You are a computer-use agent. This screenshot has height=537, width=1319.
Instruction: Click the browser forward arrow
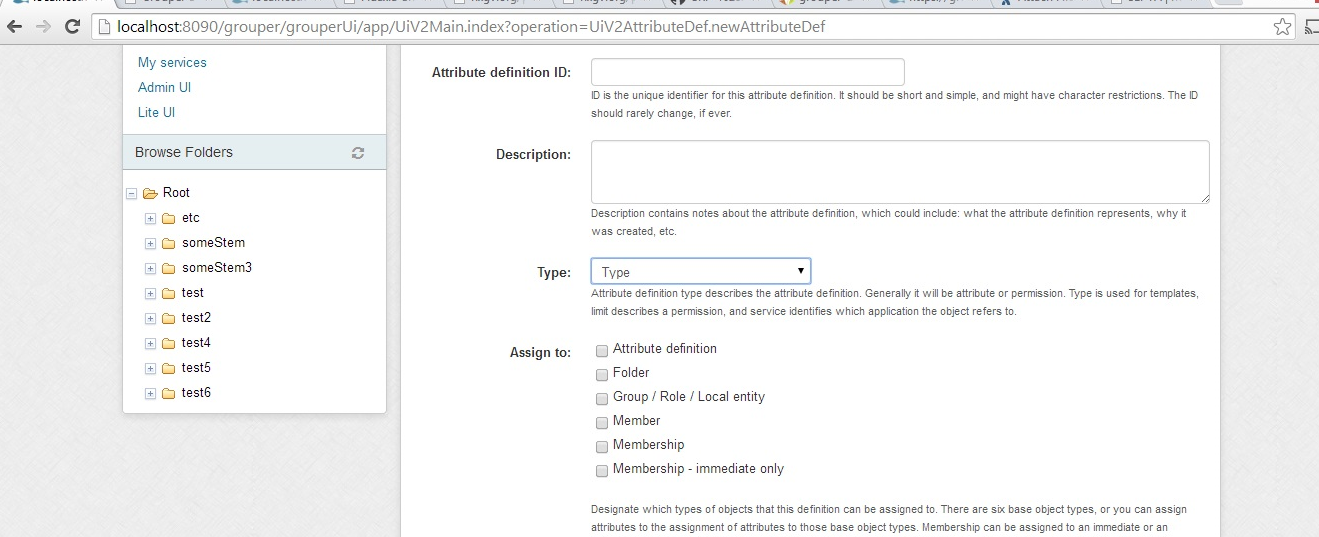coord(43,27)
